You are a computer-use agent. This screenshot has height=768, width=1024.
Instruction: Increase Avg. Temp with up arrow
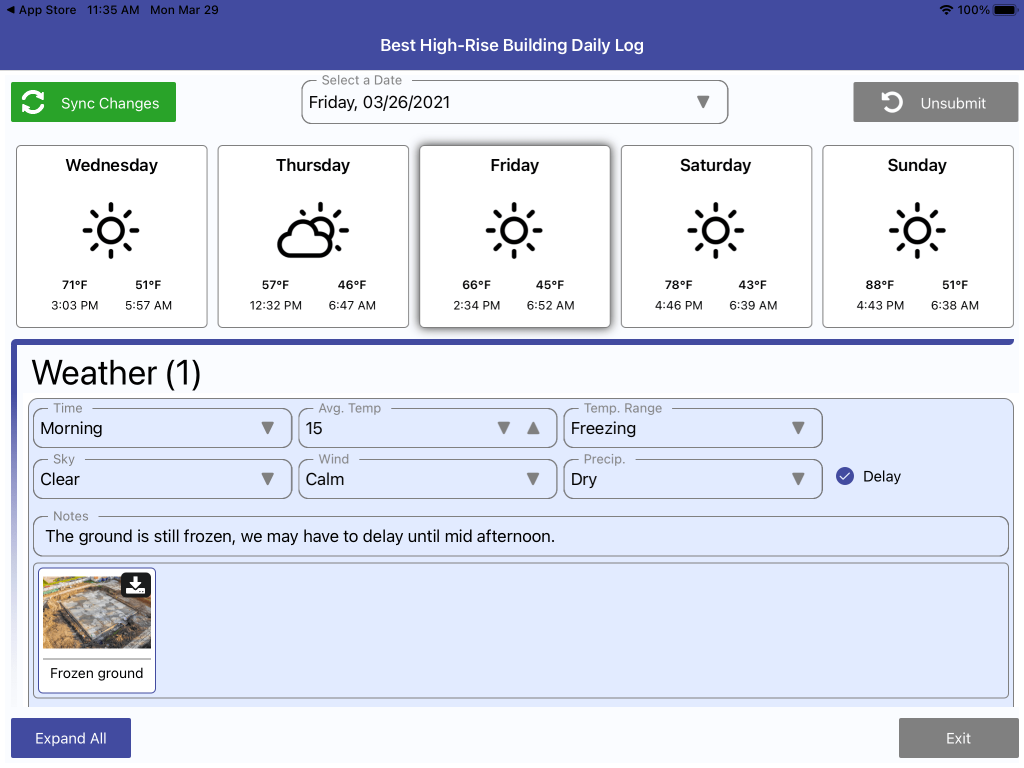coord(534,428)
